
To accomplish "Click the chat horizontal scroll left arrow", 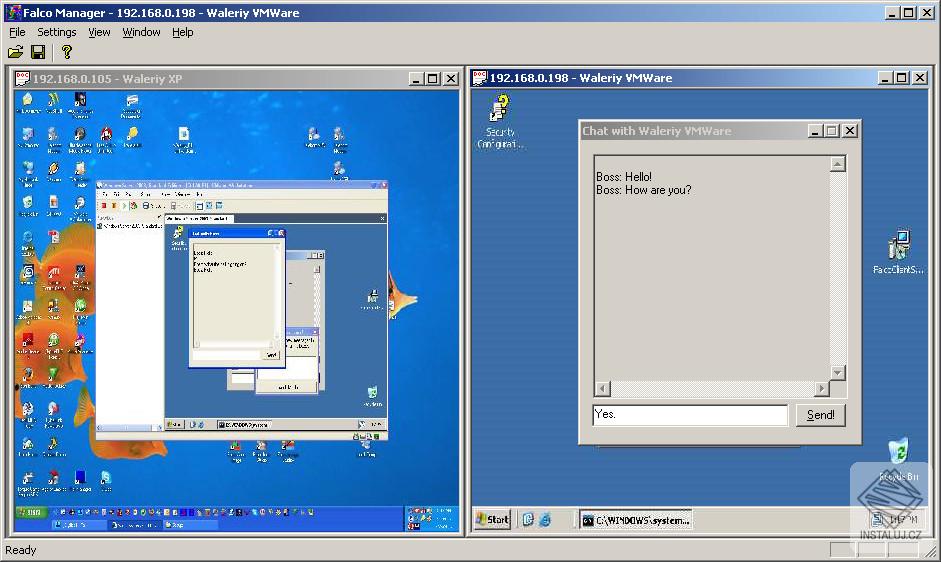I will [603, 388].
